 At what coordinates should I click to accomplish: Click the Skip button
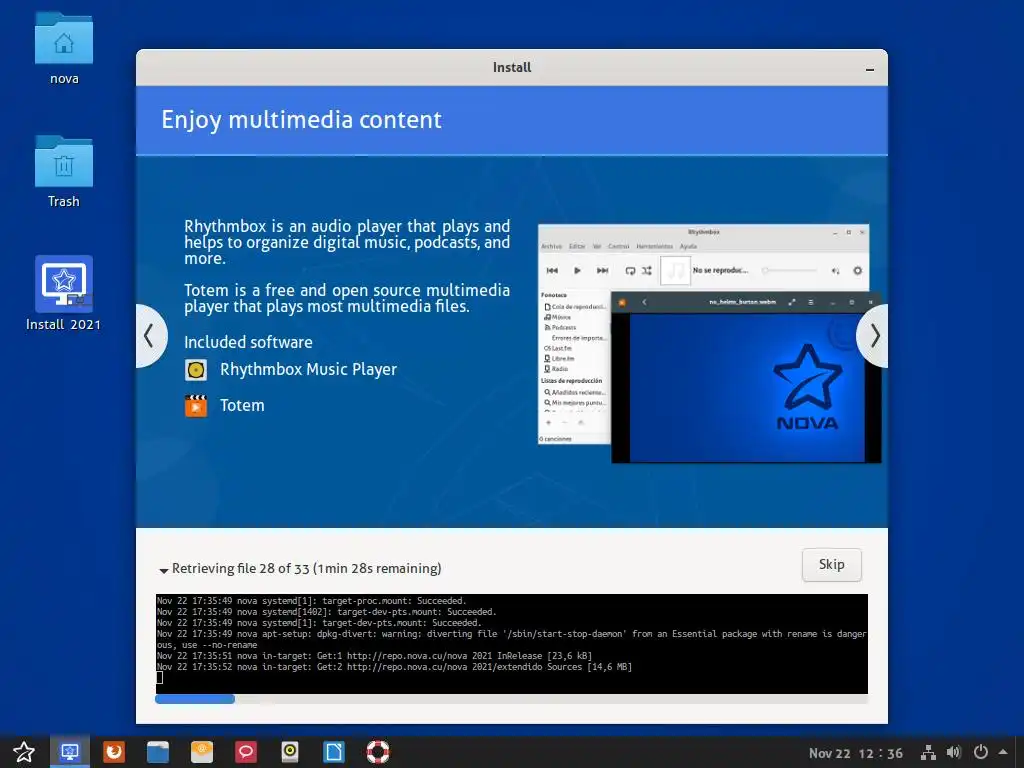pyautogui.click(x=831, y=565)
